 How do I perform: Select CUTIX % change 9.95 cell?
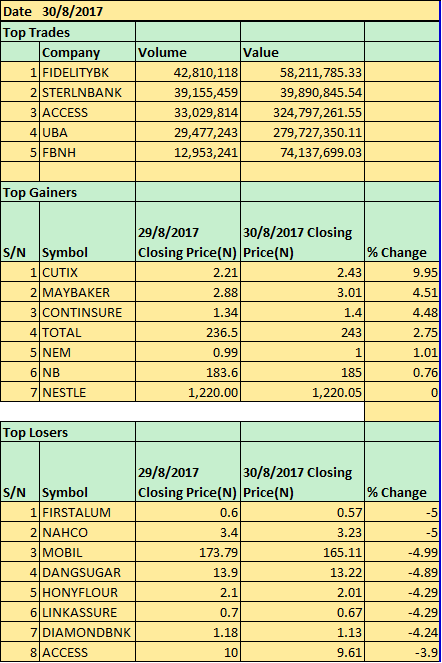402,272
